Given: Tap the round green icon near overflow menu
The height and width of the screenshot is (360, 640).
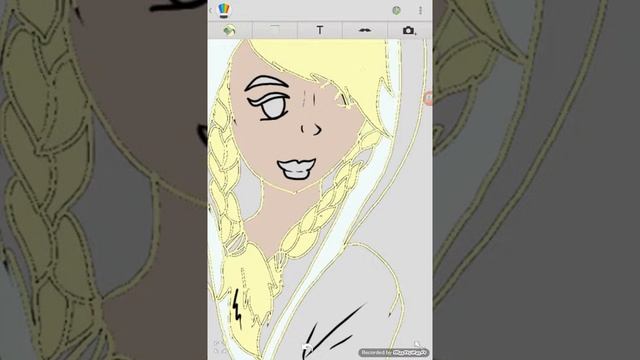Looking at the screenshot, I should point(396,10).
